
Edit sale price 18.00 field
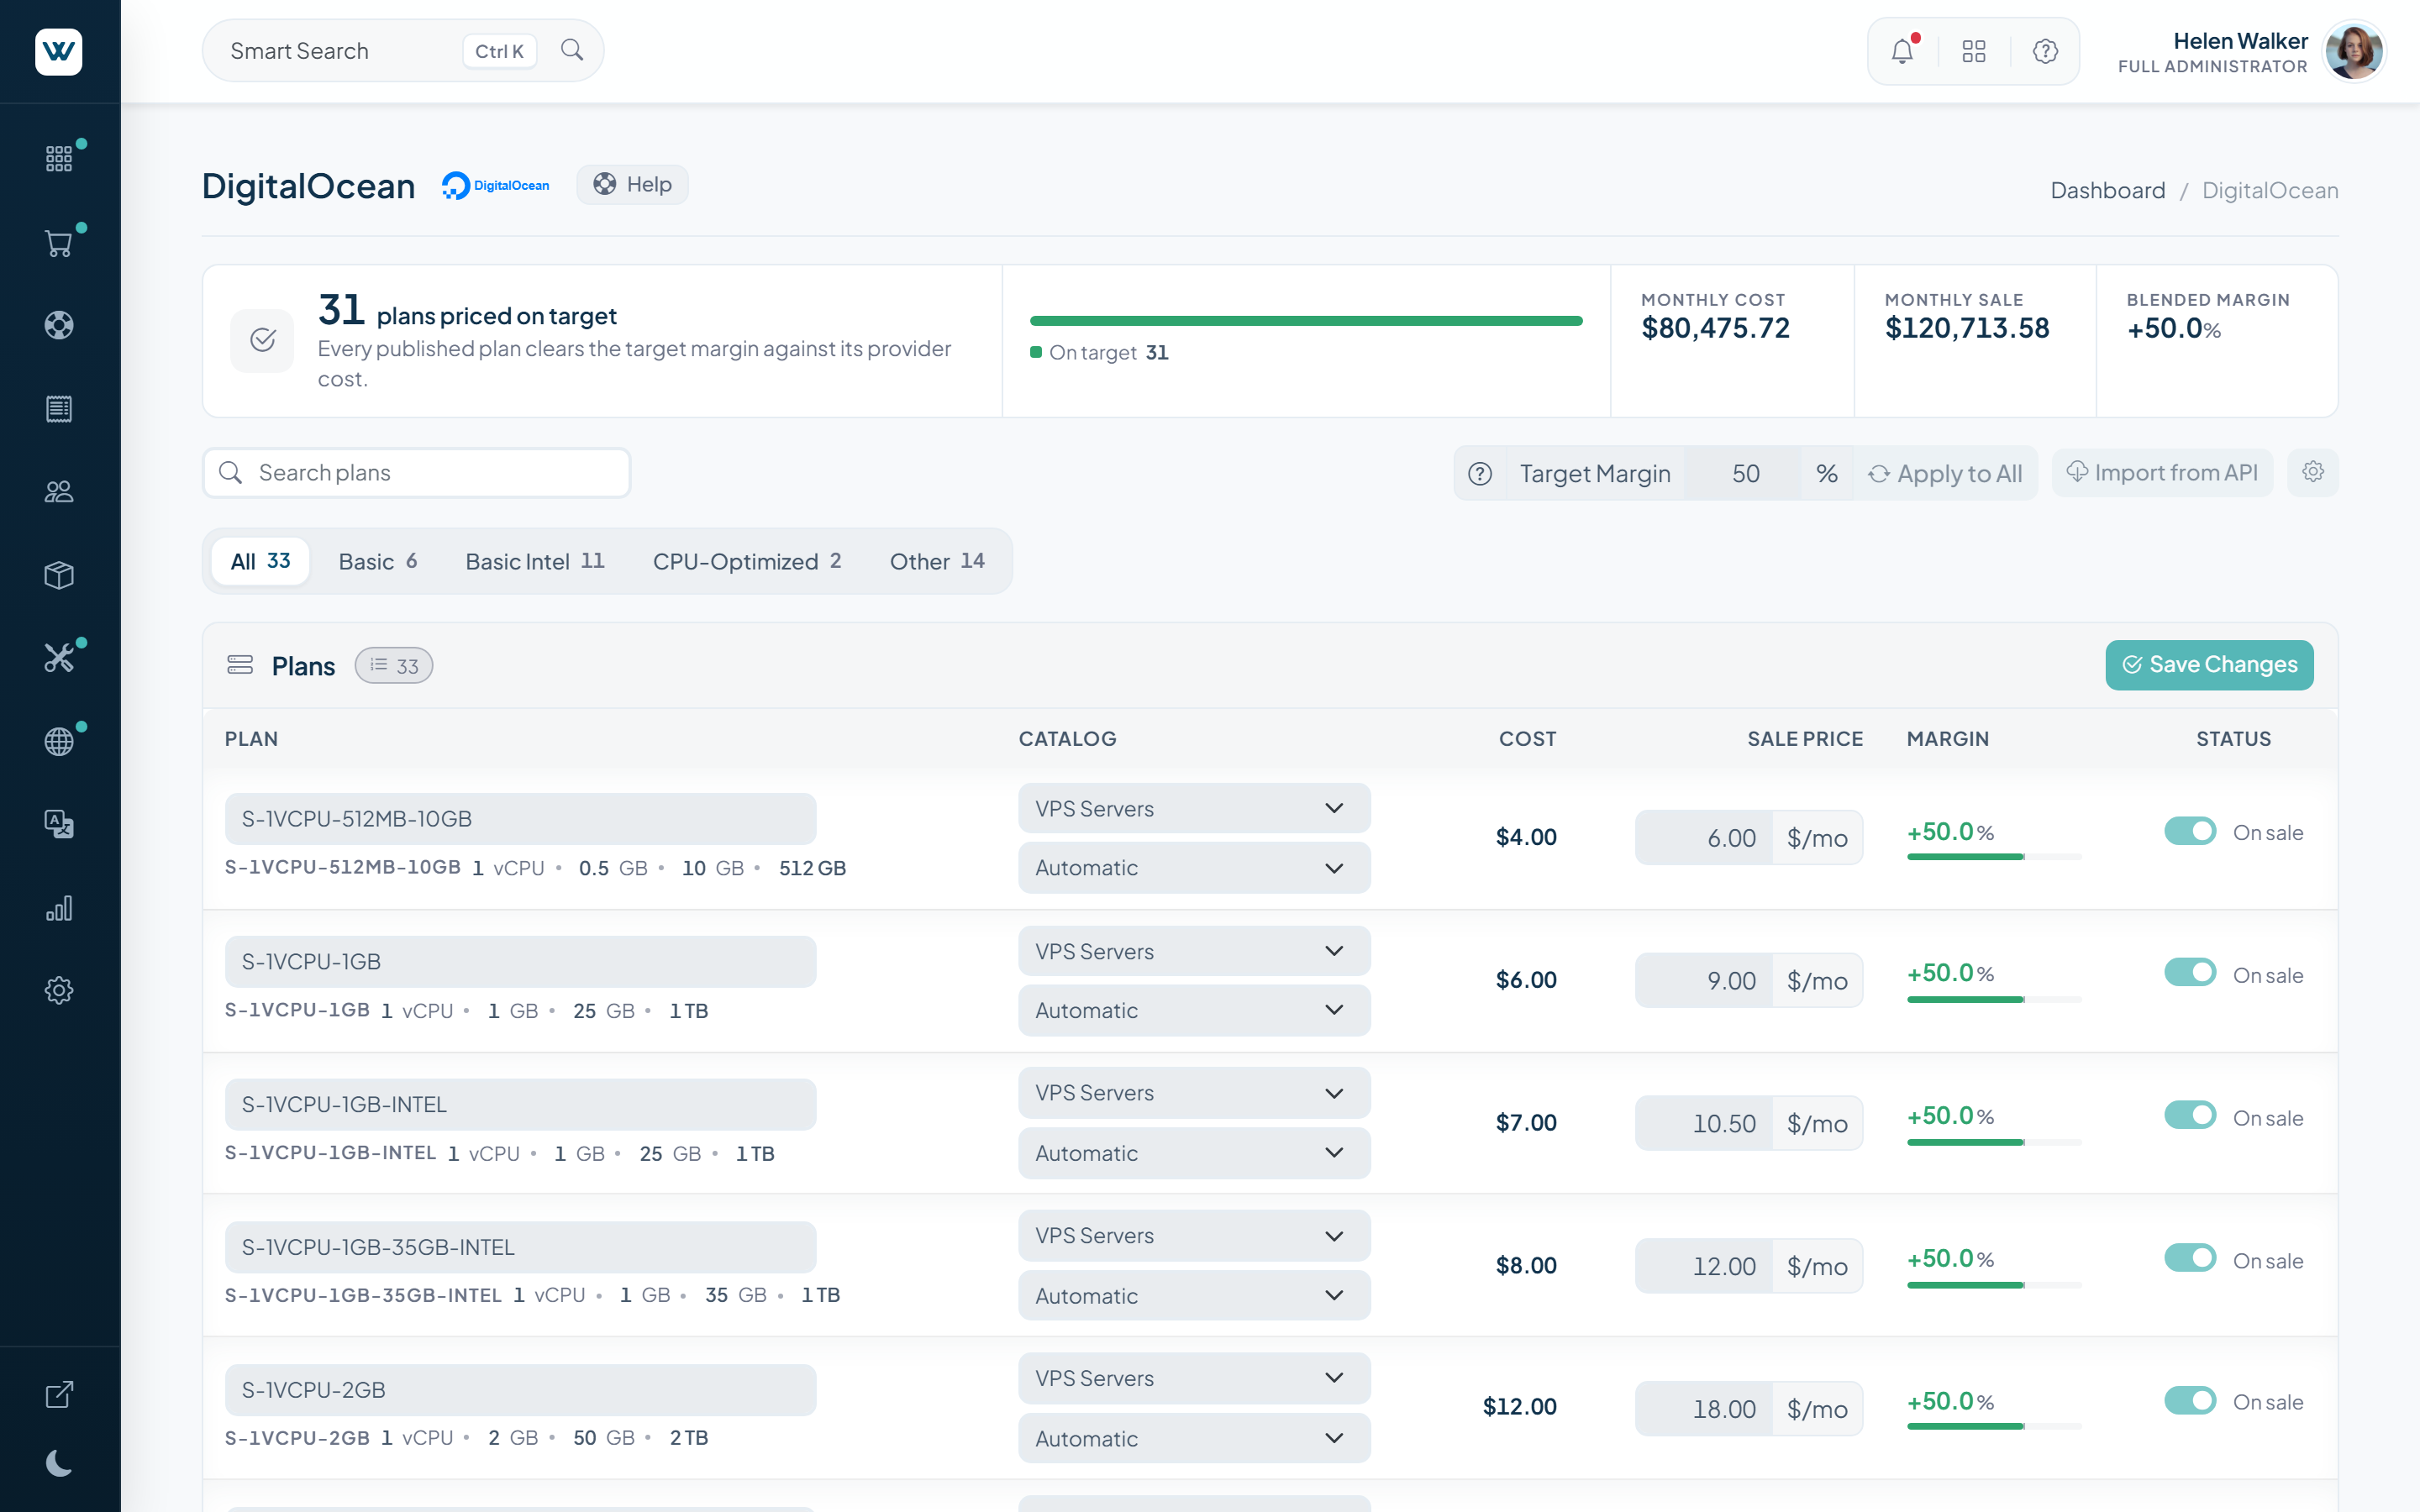(x=1704, y=1408)
